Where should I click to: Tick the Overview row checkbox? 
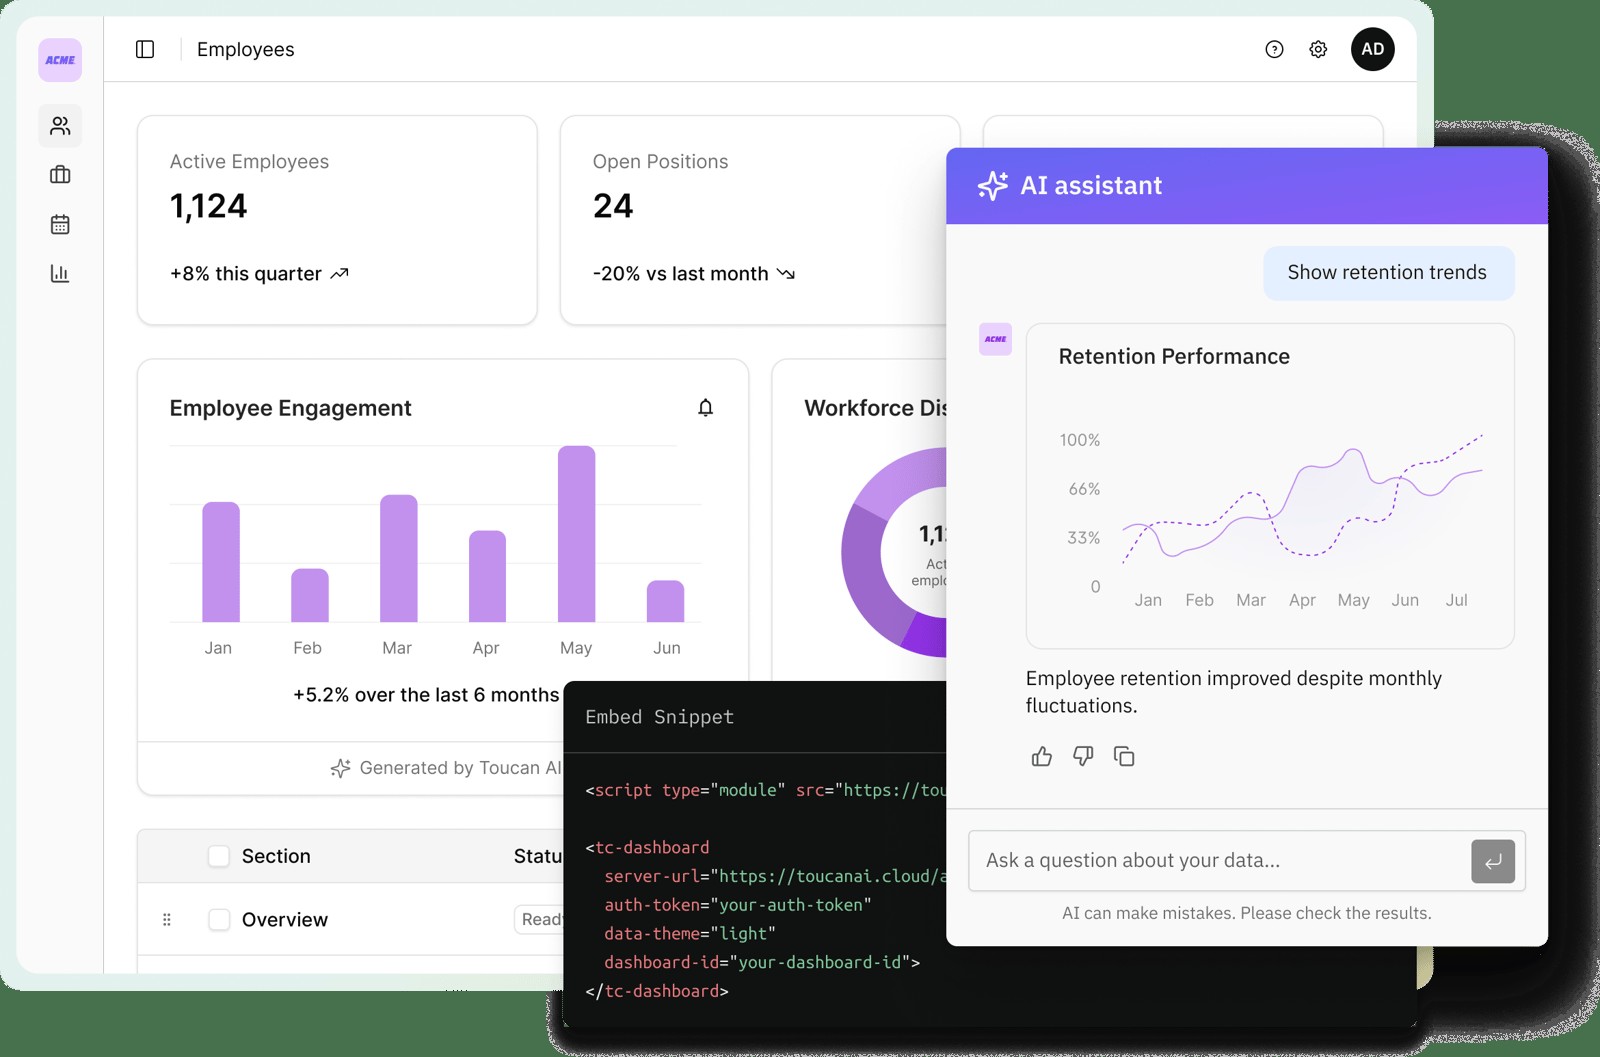[218, 919]
